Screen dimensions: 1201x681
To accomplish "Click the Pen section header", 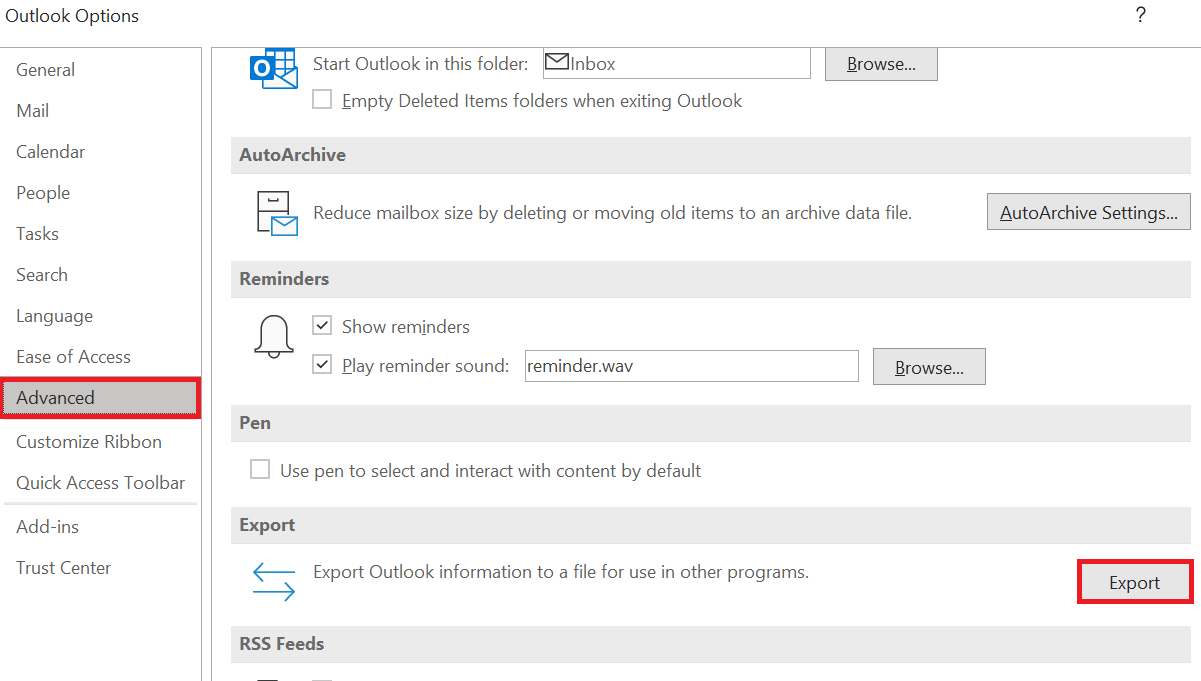I will coord(711,423).
